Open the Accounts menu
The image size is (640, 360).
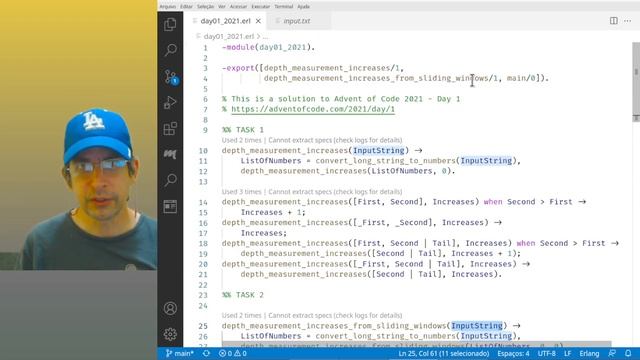(x=170, y=308)
